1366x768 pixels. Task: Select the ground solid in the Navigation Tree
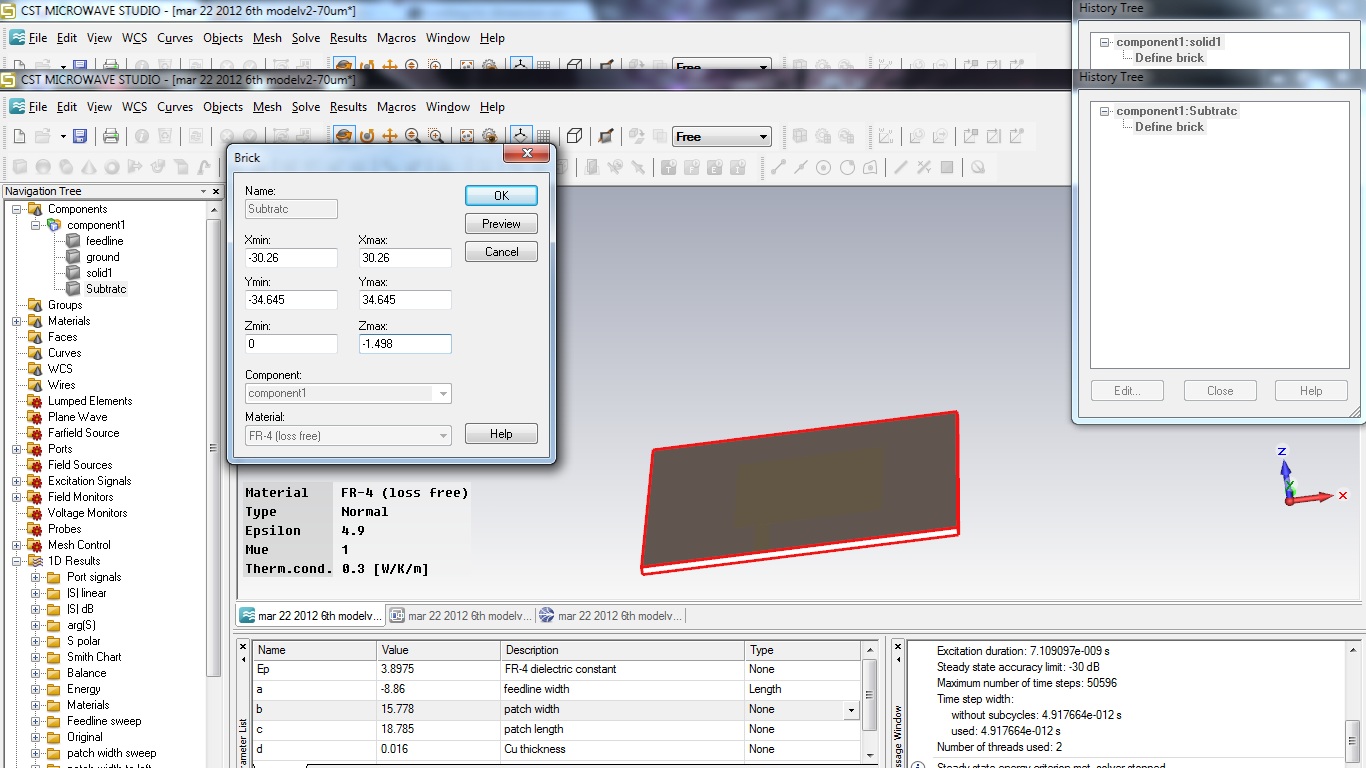pyautogui.click(x=102, y=257)
